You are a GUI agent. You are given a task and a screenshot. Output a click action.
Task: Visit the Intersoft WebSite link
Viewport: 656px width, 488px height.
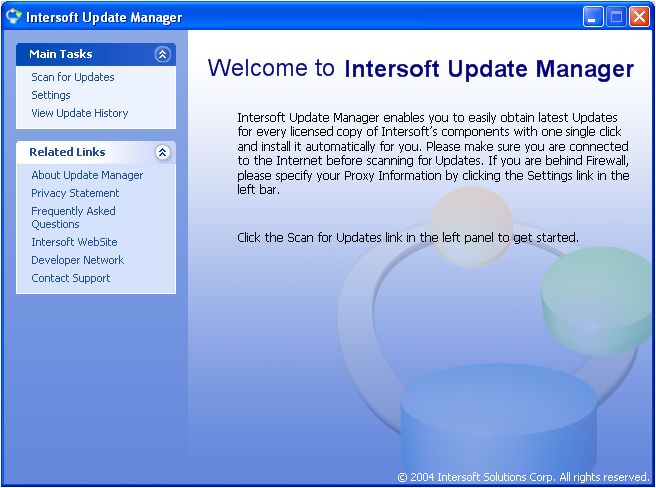(x=74, y=242)
